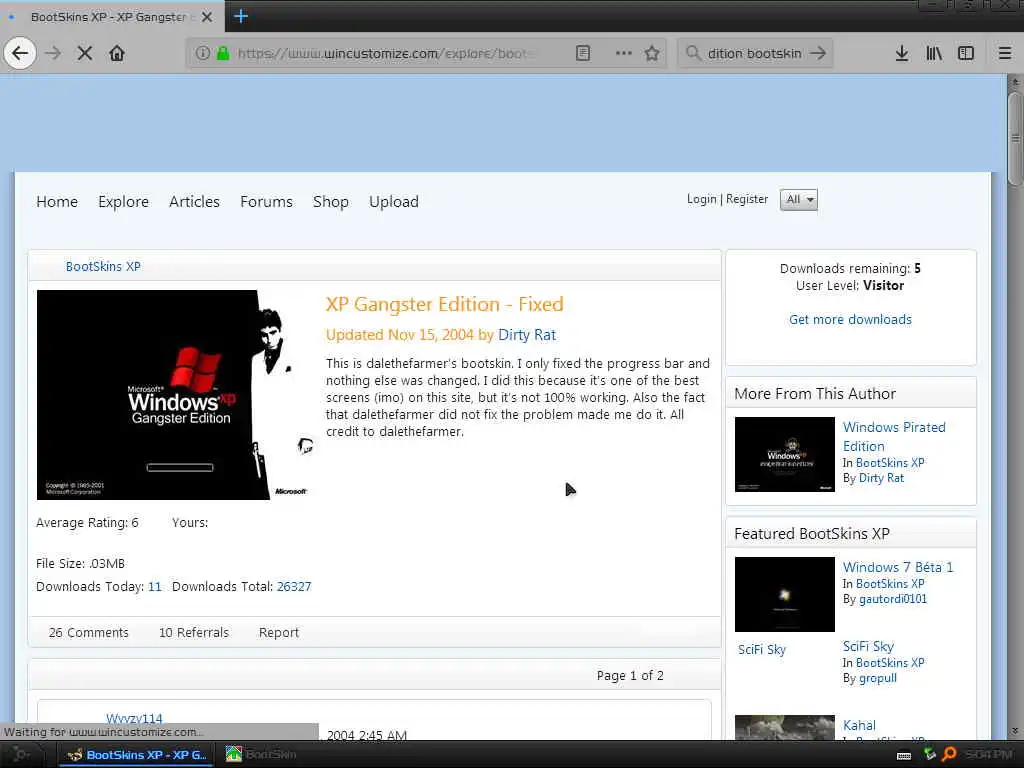Click the taskbar start menu icon
Image resolution: width=1024 pixels, height=768 pixels.
21,754
